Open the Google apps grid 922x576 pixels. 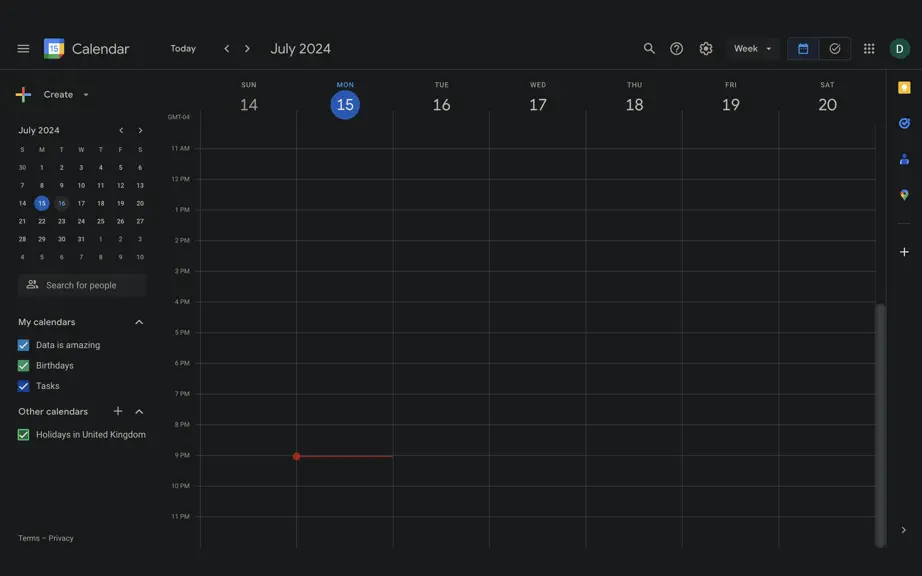coord(869,49)
